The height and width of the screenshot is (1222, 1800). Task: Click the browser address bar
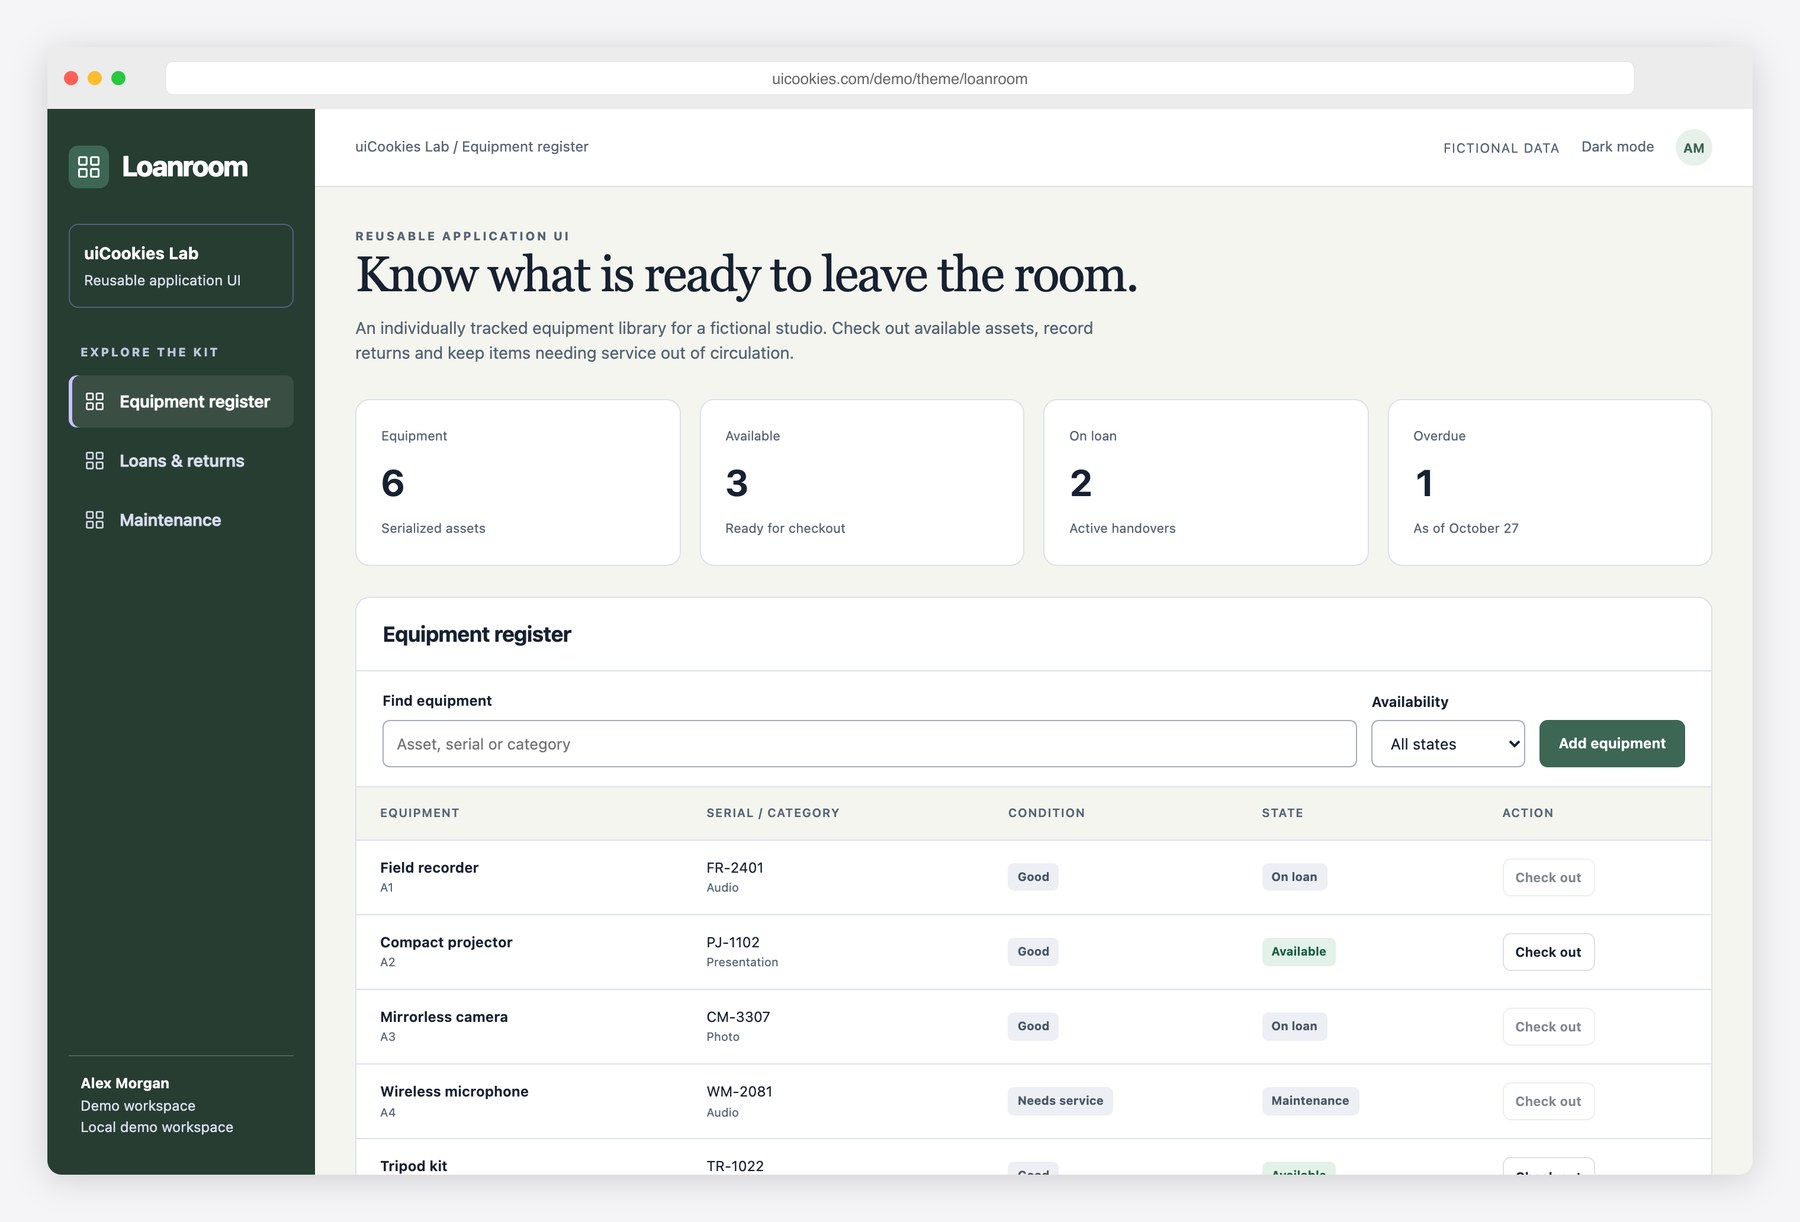point(900,79)
